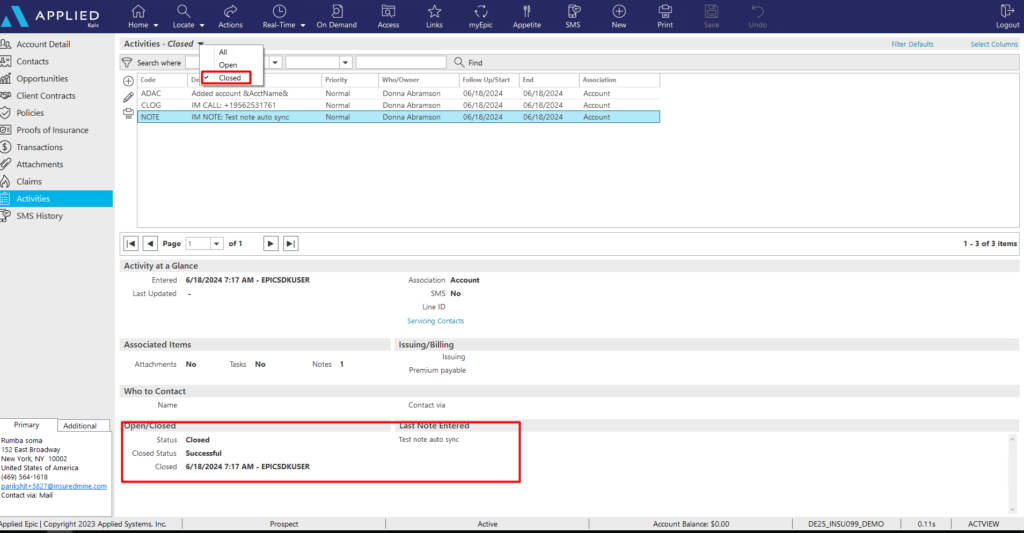Click the search text input field

(401, 62)
